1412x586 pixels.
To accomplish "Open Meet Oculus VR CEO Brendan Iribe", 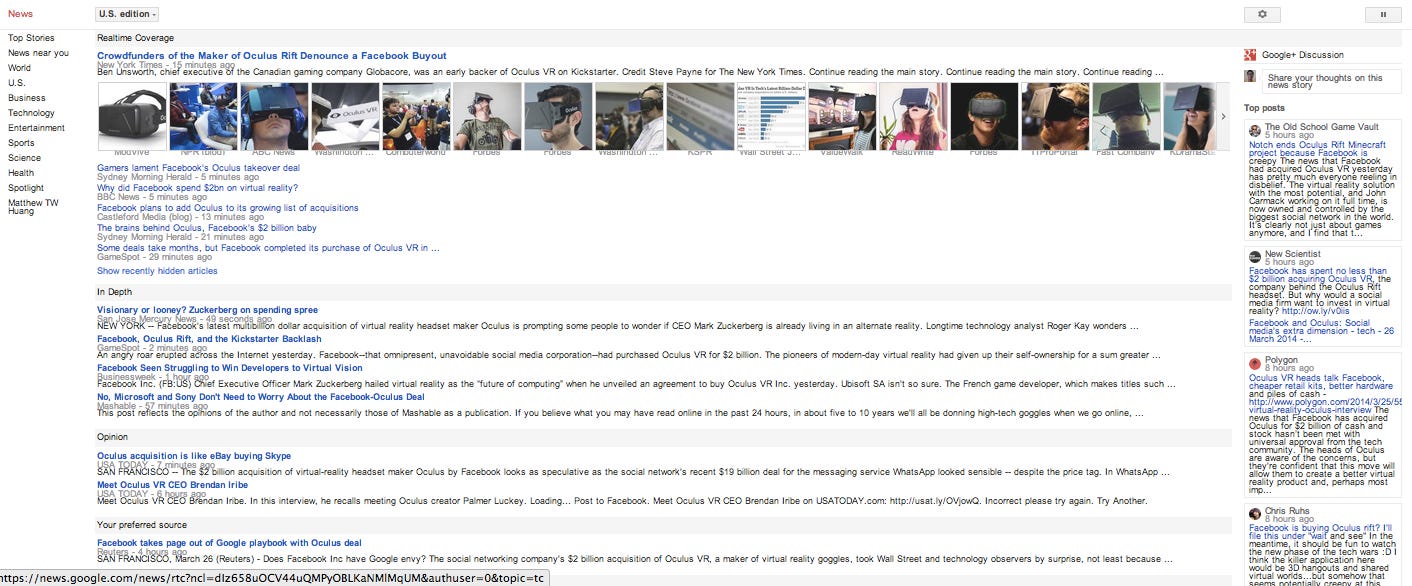I will (172, 485).
